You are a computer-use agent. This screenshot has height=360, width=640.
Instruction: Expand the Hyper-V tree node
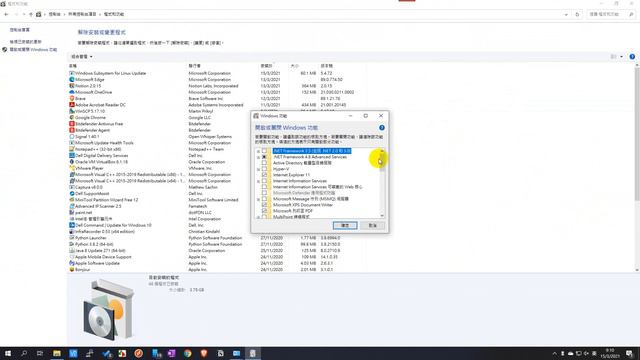[x=258, y=169]
